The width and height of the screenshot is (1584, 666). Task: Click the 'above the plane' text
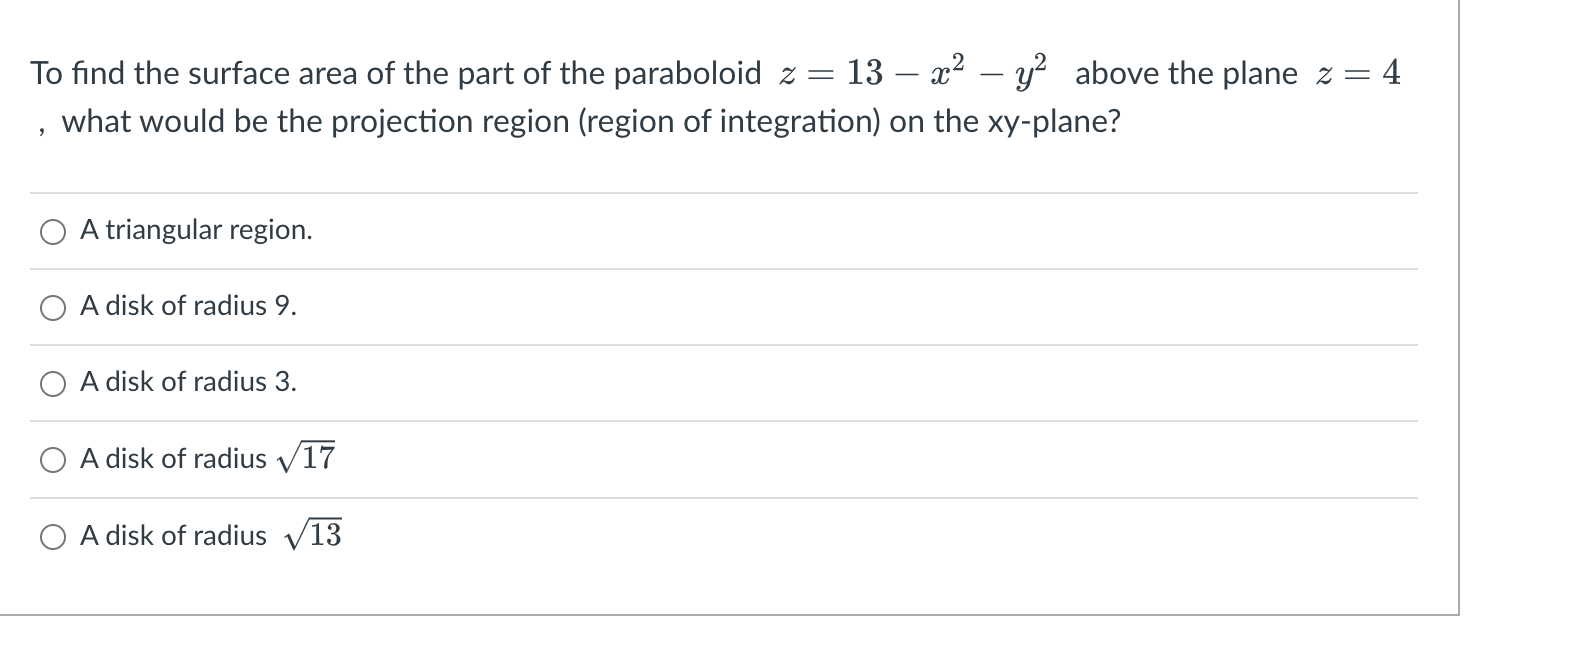1186,74
